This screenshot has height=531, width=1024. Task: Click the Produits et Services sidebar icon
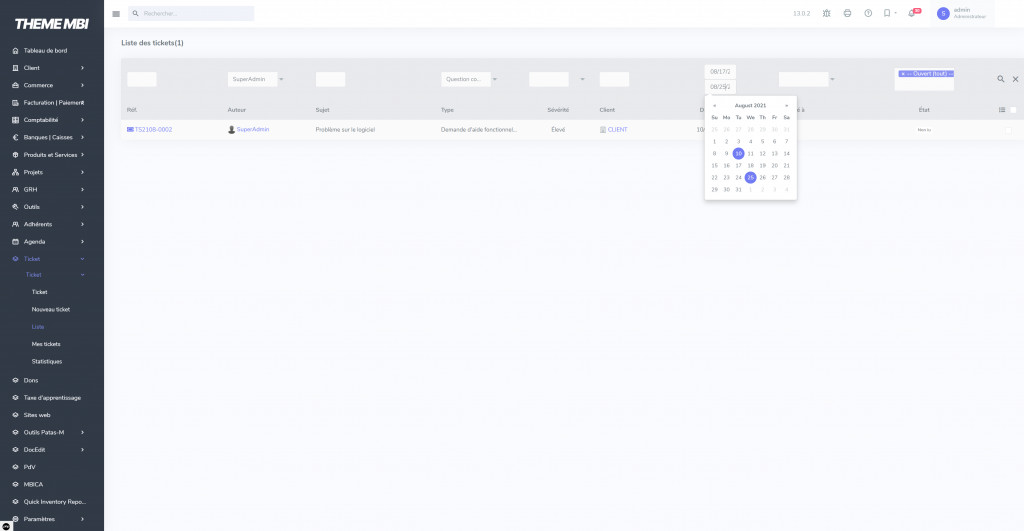[16, 155]
